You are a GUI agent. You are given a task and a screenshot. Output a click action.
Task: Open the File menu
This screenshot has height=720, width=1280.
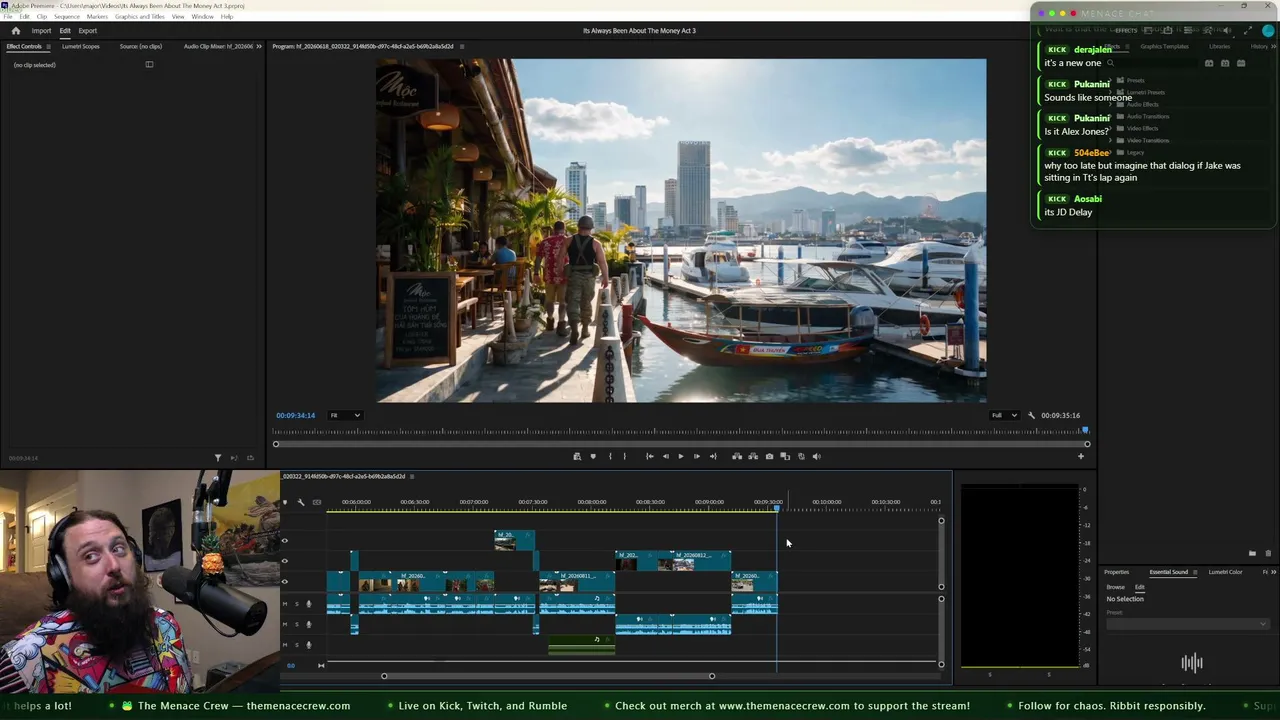9,17
